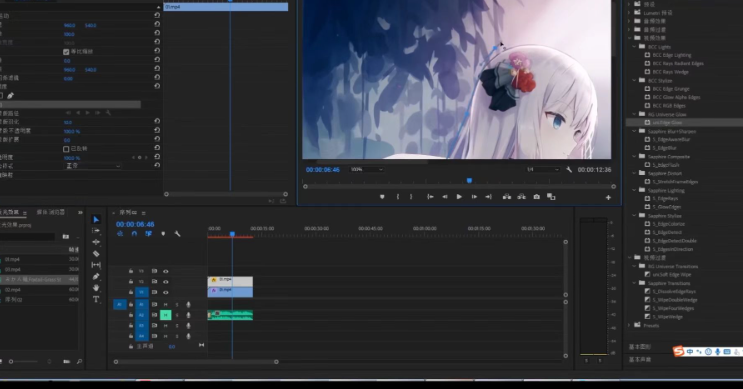Screen dimensions: 743x389
Task: Open the zoom level 100% dropdown
Action: coord(366,170)
